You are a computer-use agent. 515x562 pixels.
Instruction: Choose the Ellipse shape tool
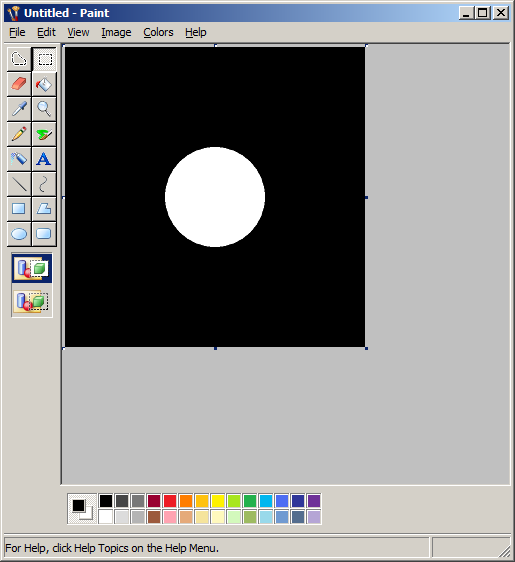[x=19, y=234]
